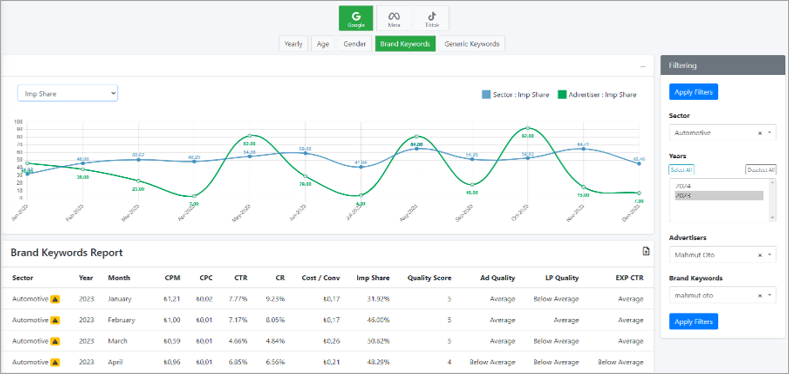Collapse chart panel with minus icon
Viewport: 789px width, 374px height.
pyautogui.click(x=643, y=66)
